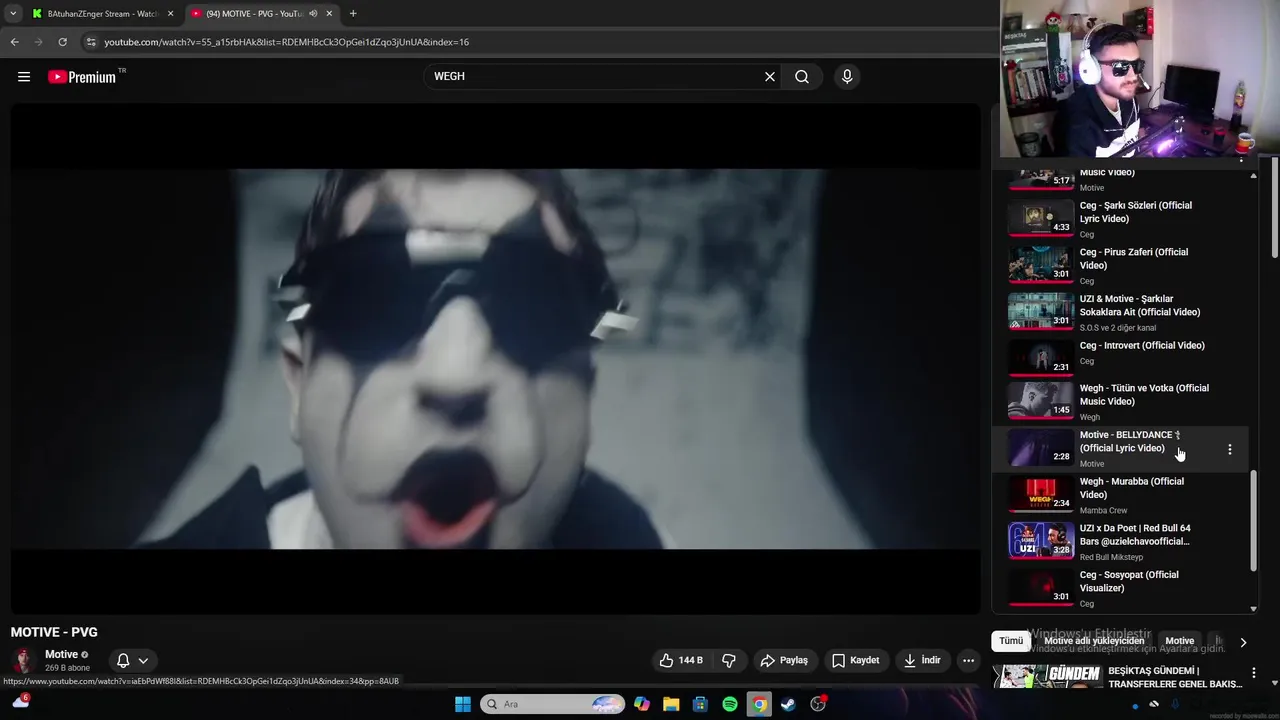Image resolution: width=1280 pixels, height=720 pixels.
Task: Open more actions ellipsis below the video
Action: [x=968, y=660]
